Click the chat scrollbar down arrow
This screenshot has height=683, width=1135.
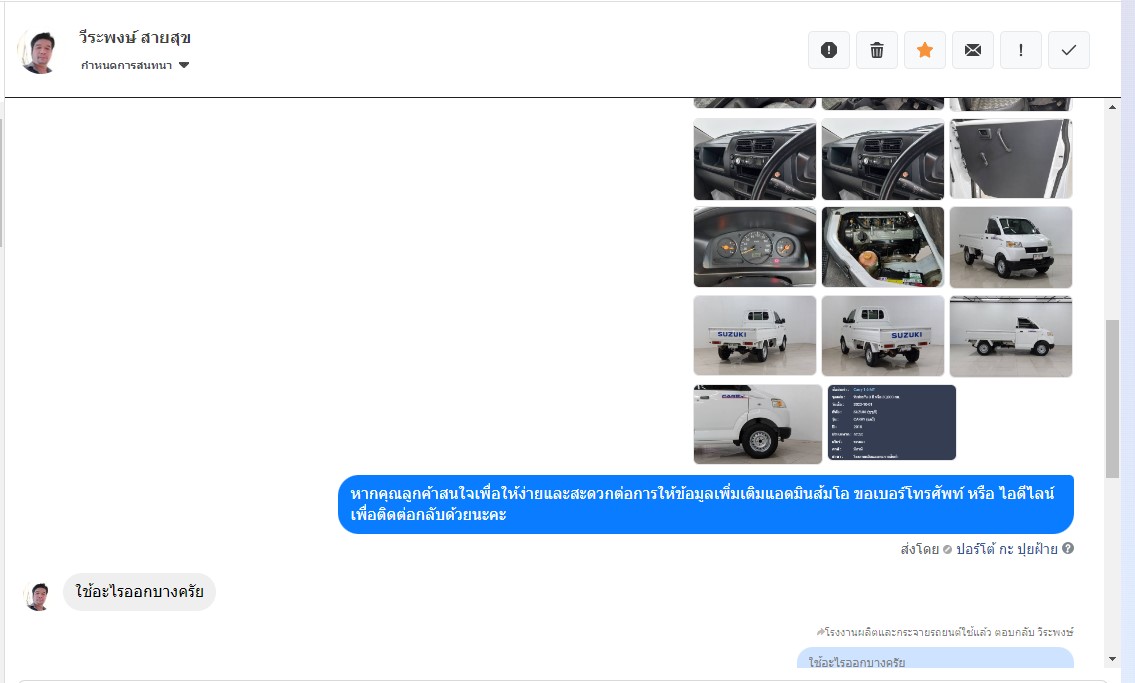pos(1112,659)
